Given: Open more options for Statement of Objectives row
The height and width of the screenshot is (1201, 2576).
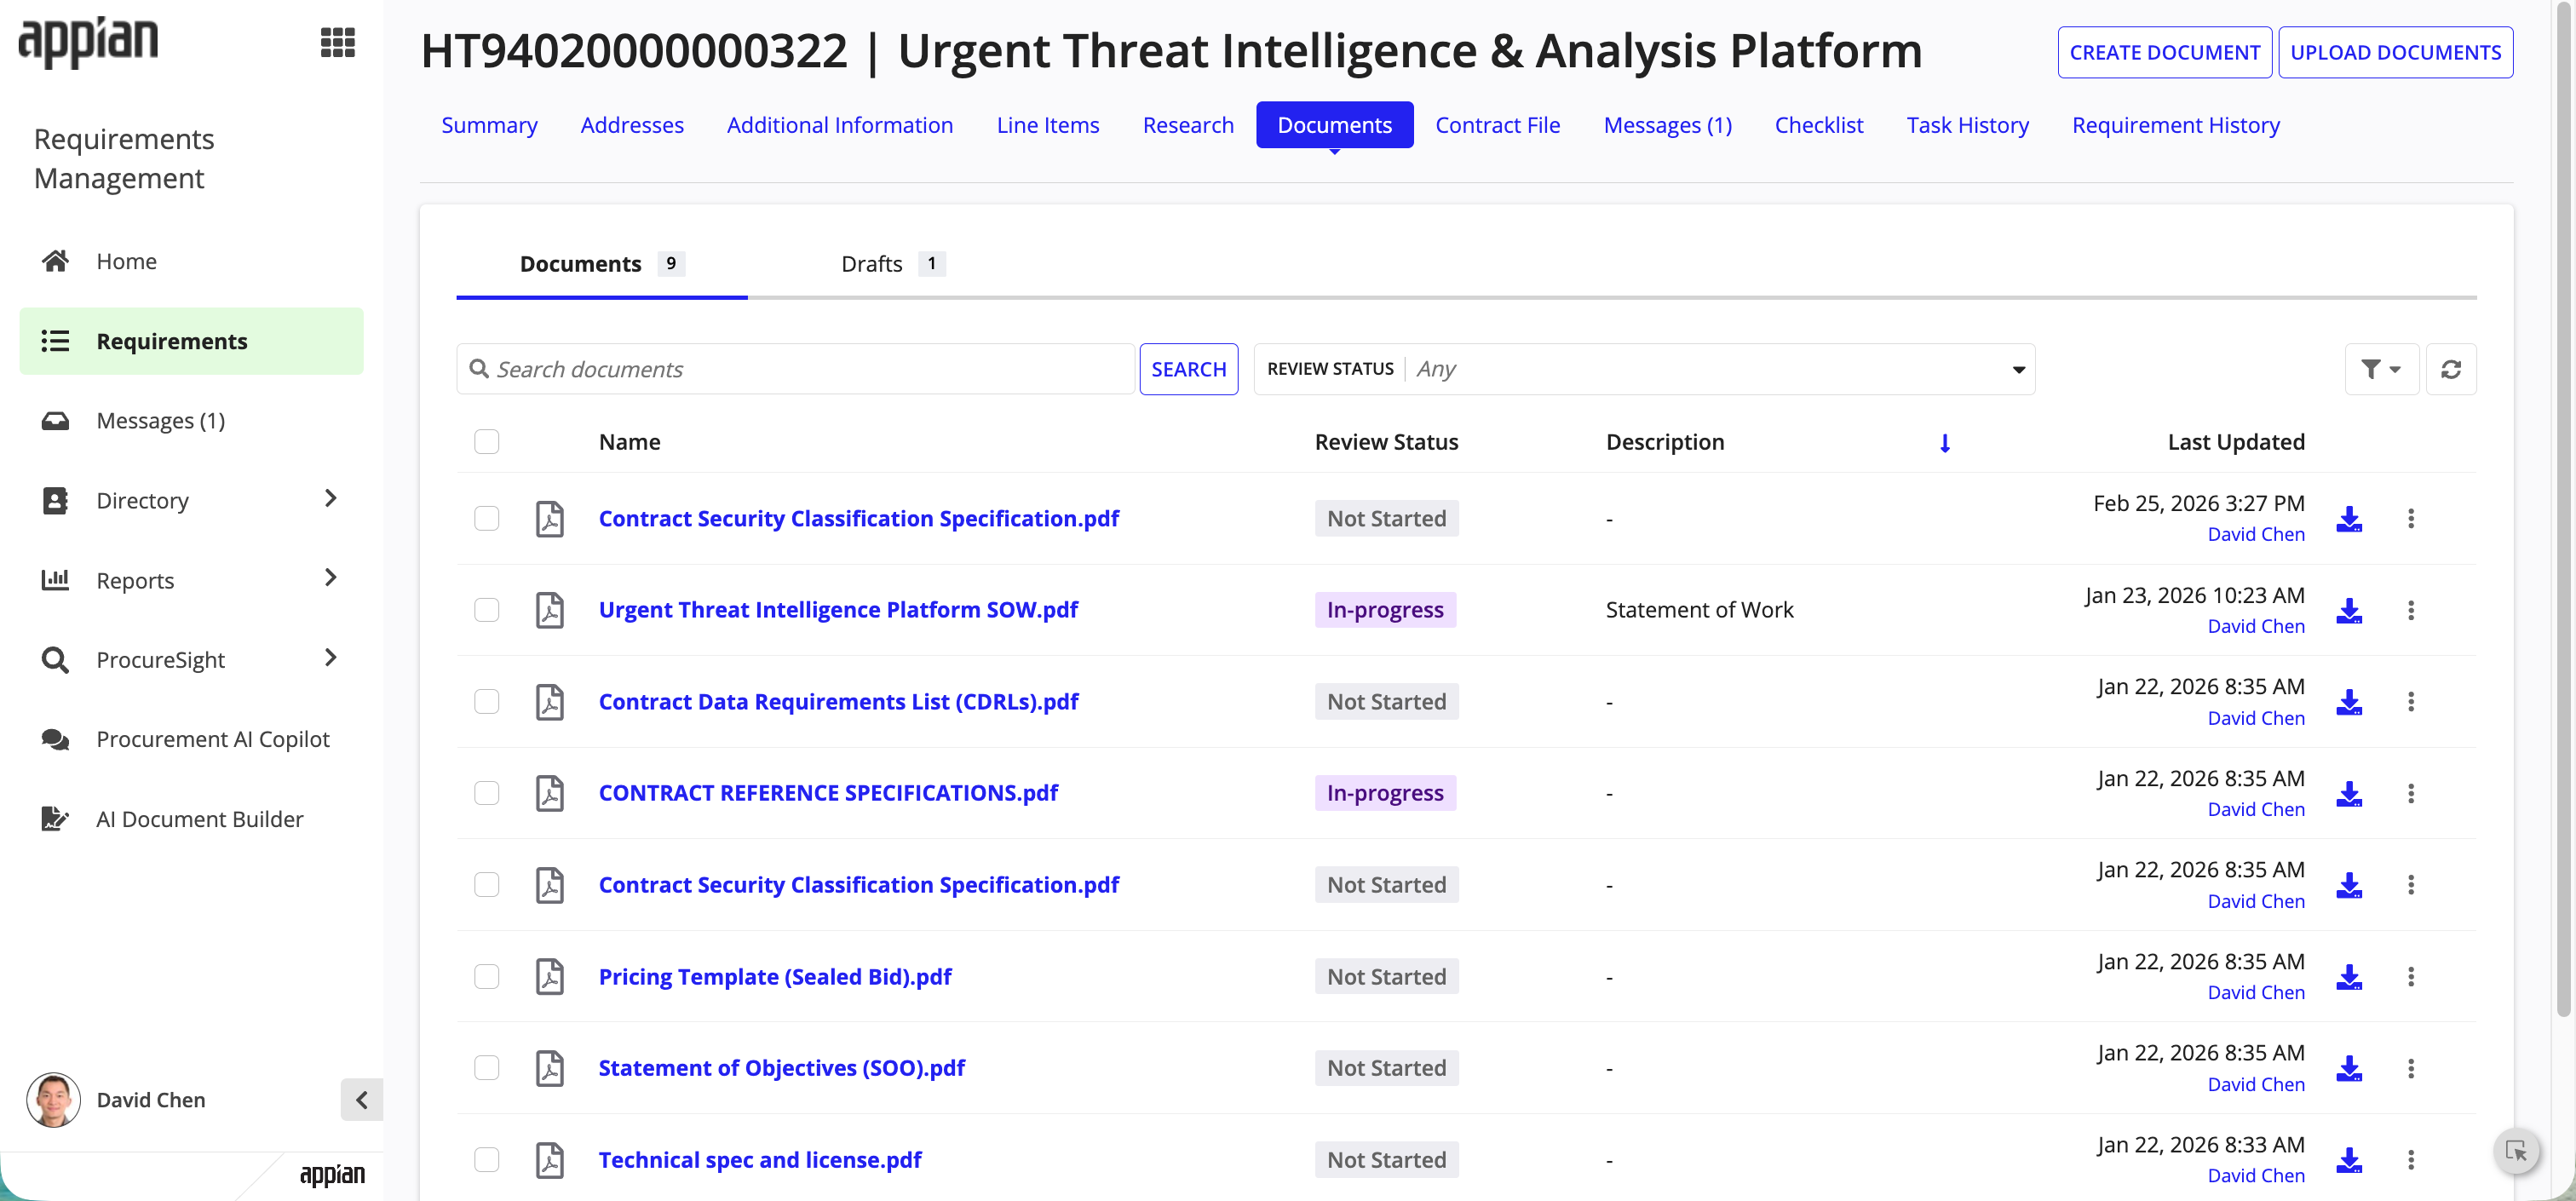Looking at the screenshot, I should click(x=2411, y=1069).
